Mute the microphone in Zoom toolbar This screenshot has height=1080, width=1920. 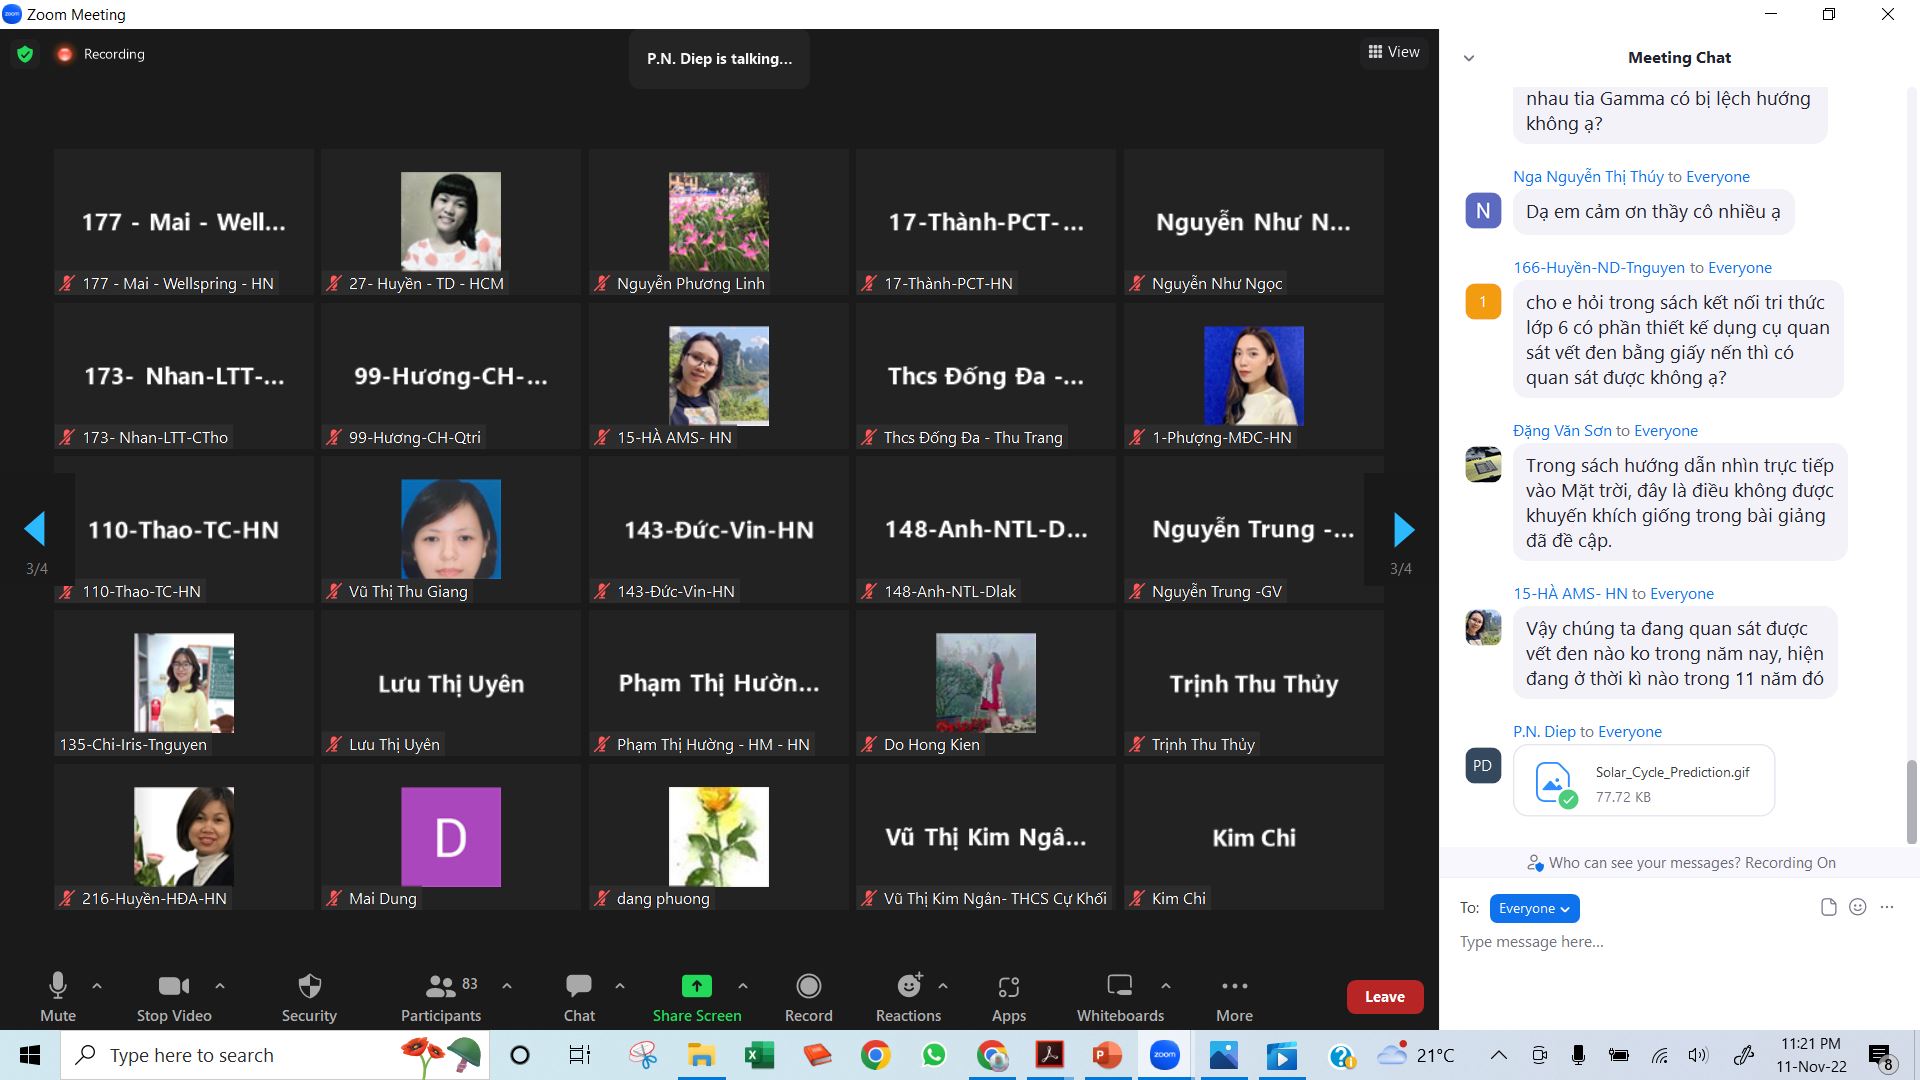coord(58,997)
